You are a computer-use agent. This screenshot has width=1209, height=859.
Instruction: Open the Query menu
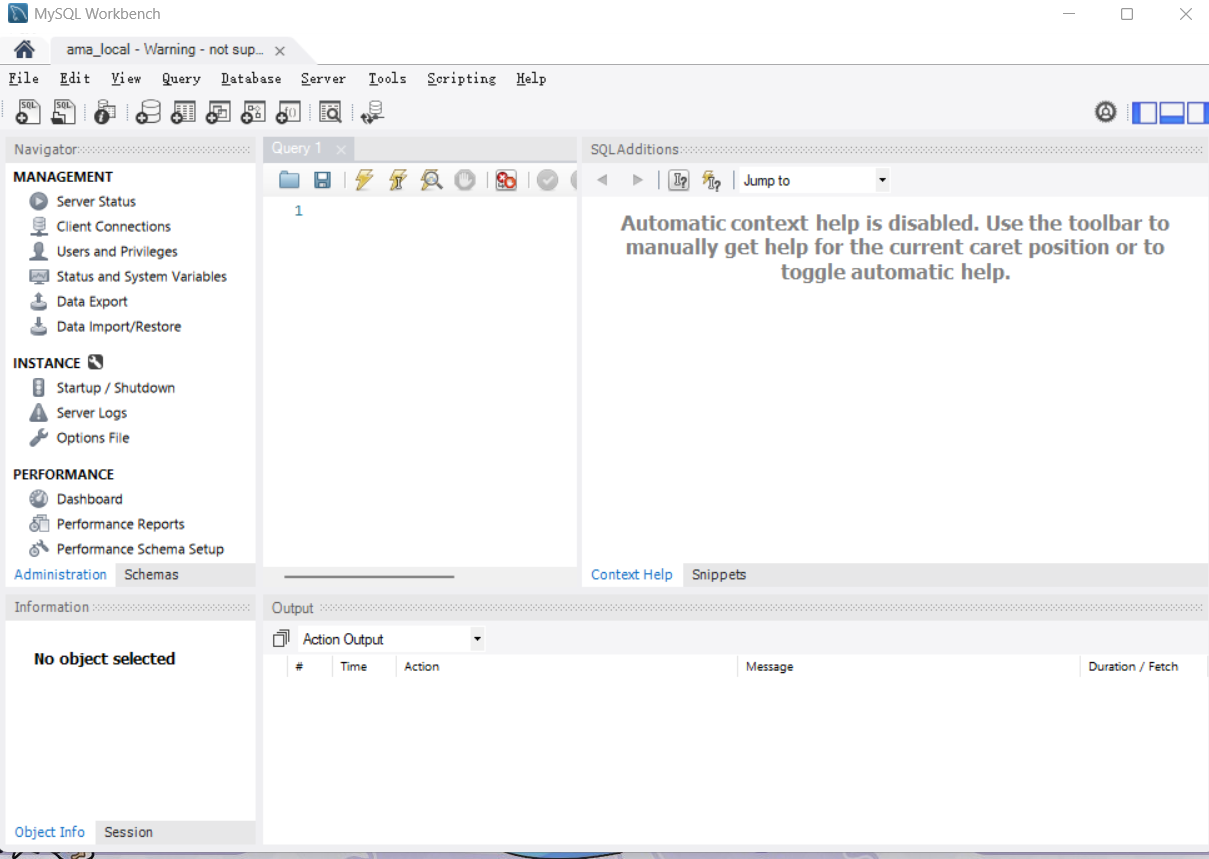pyautogui.click(x=181, y=78)
